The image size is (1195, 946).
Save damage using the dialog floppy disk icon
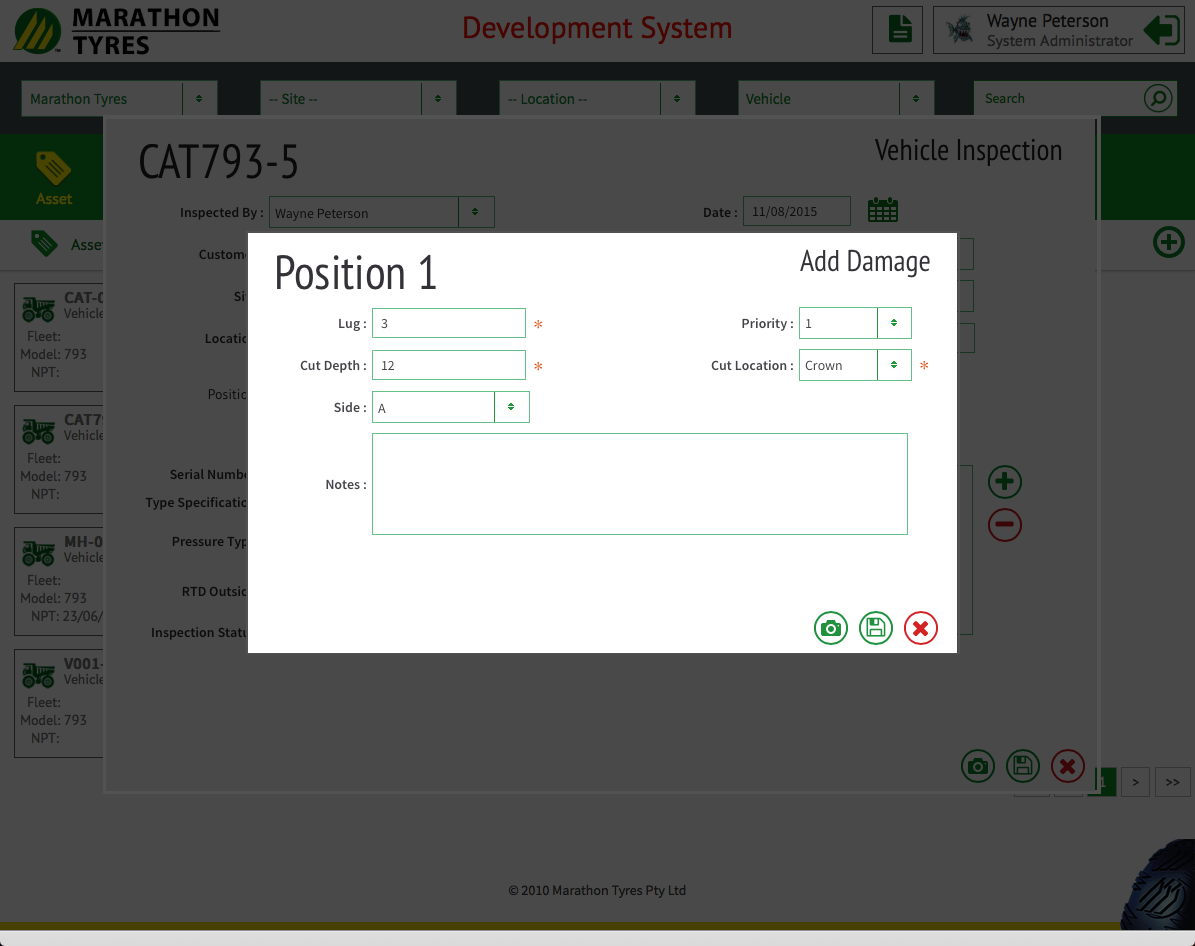(875, 628)
